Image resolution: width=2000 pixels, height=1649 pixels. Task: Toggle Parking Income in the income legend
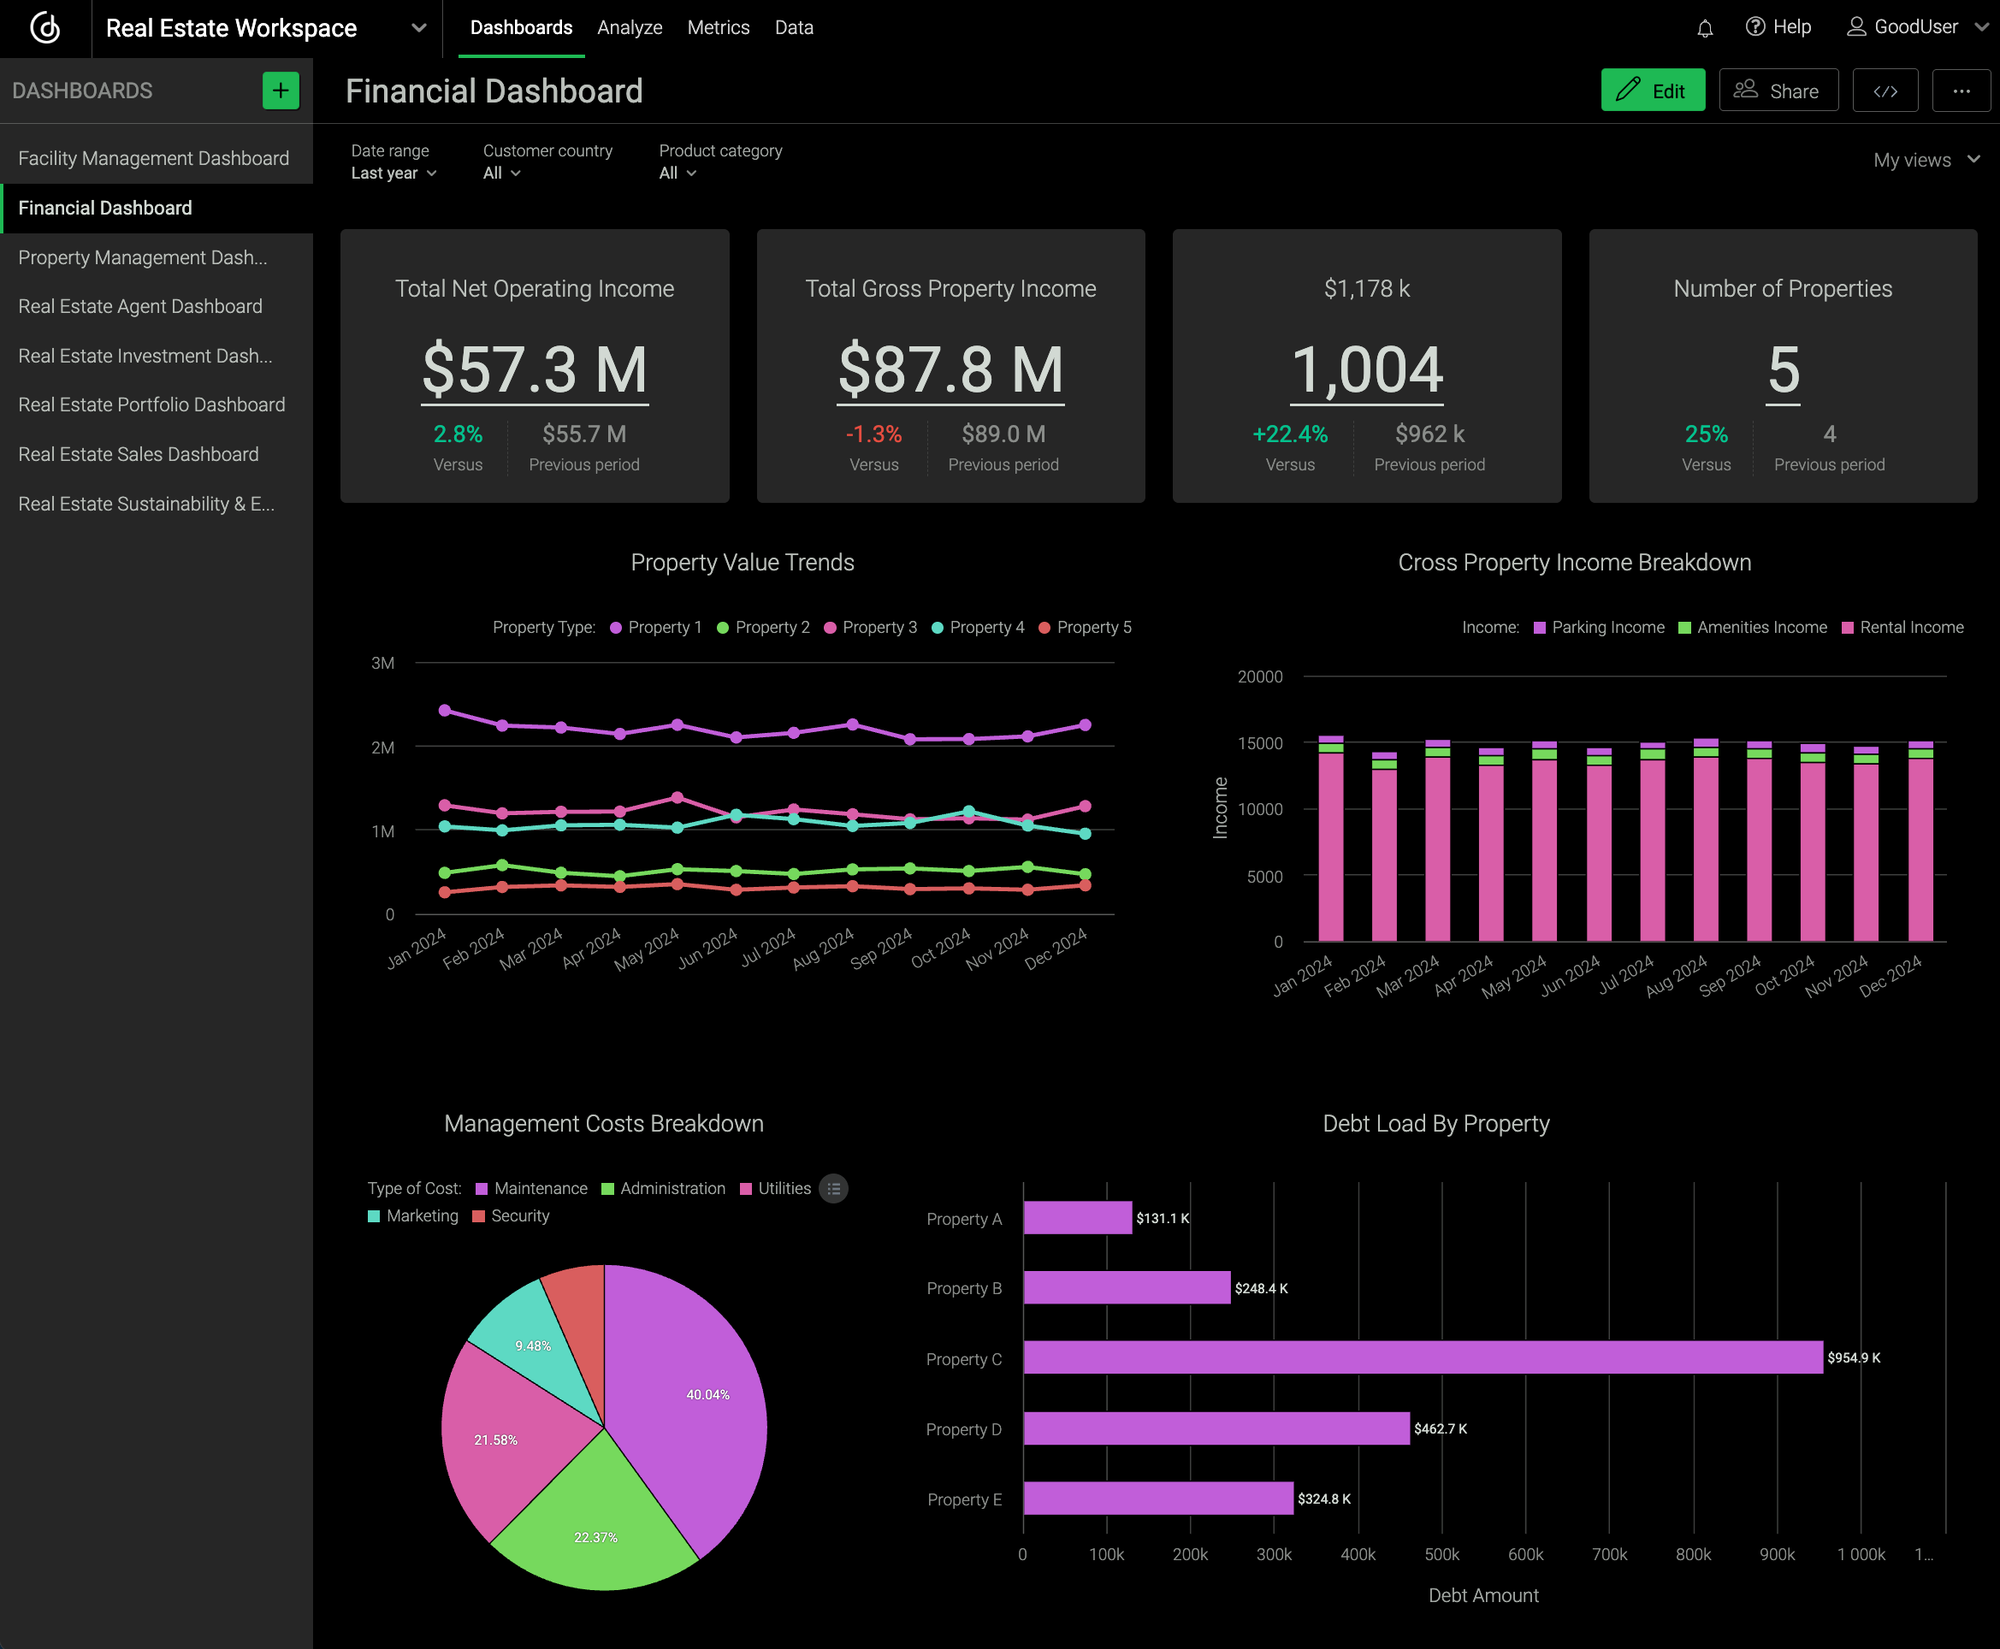tap(1598, 627)
